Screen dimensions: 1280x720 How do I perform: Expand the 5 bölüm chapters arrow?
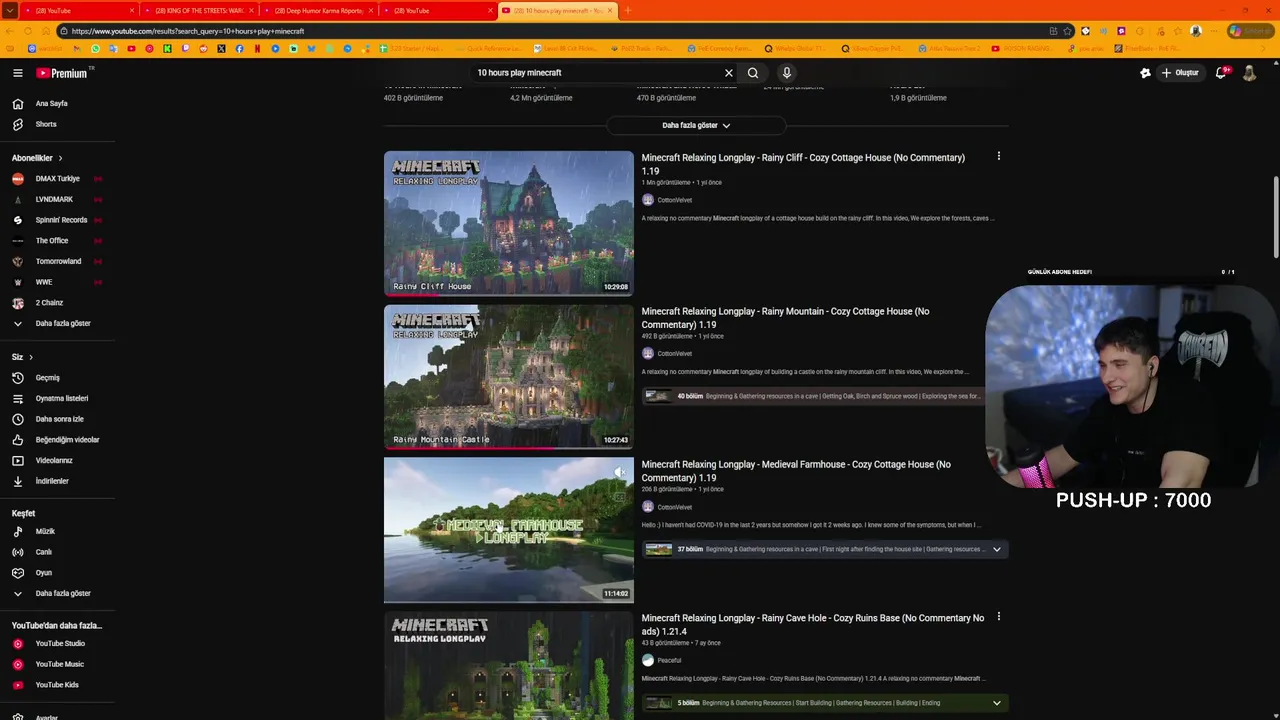point(997,703)
